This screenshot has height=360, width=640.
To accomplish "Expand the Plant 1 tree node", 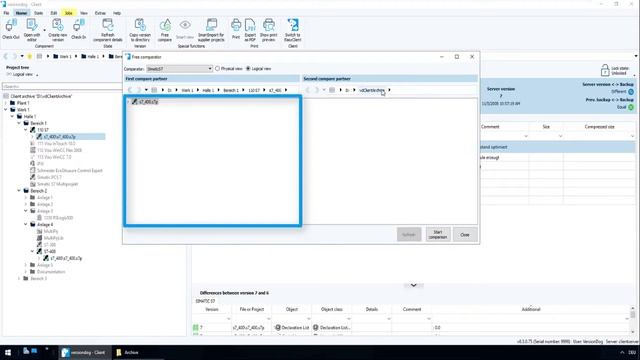I will click(6, 103).
